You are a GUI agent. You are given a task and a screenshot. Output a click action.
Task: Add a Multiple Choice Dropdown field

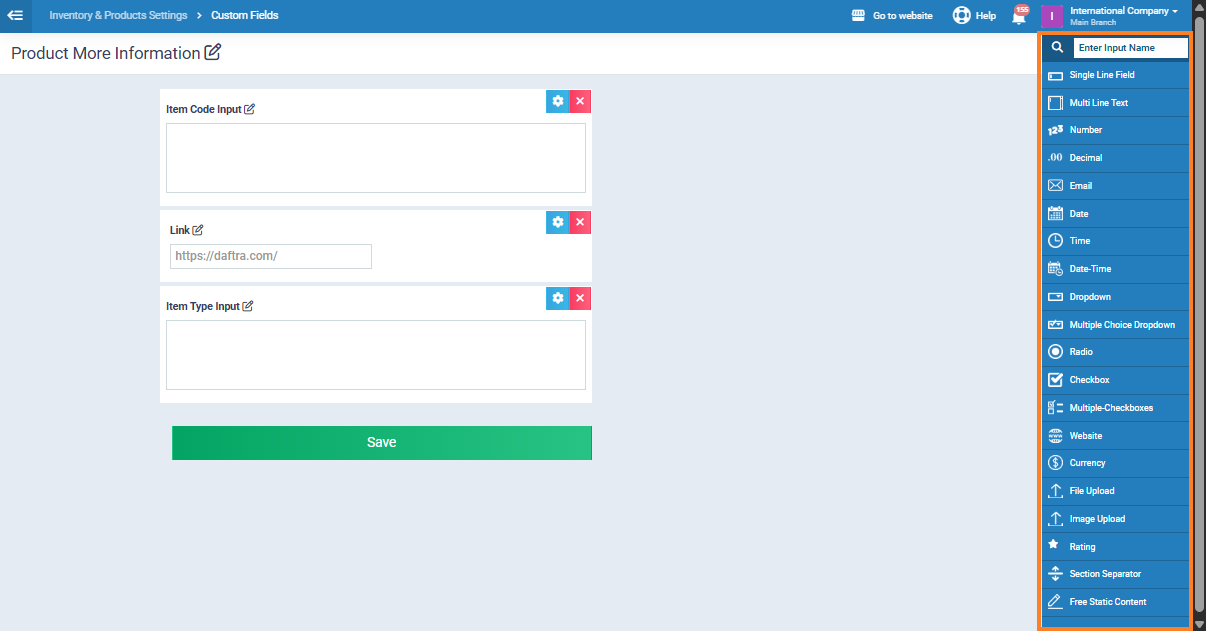click(x=1121, y=325)
